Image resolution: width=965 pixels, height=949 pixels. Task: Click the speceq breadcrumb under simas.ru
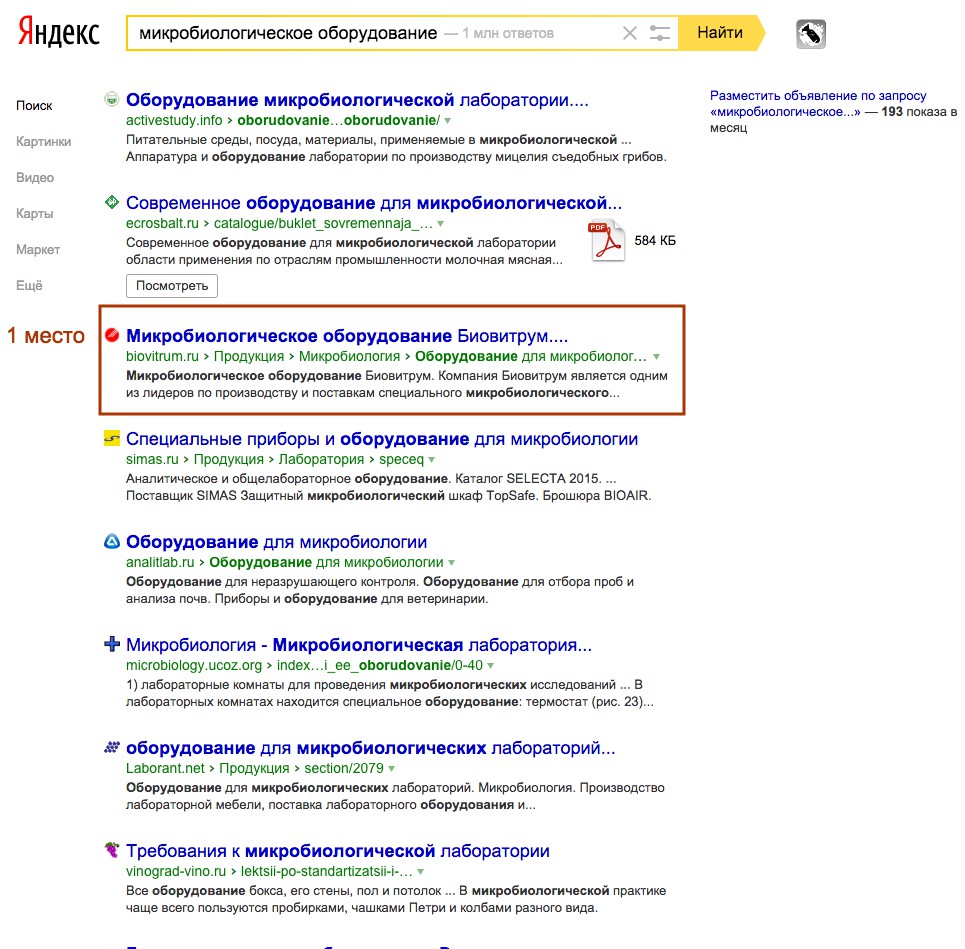click(x=401, y=460)
